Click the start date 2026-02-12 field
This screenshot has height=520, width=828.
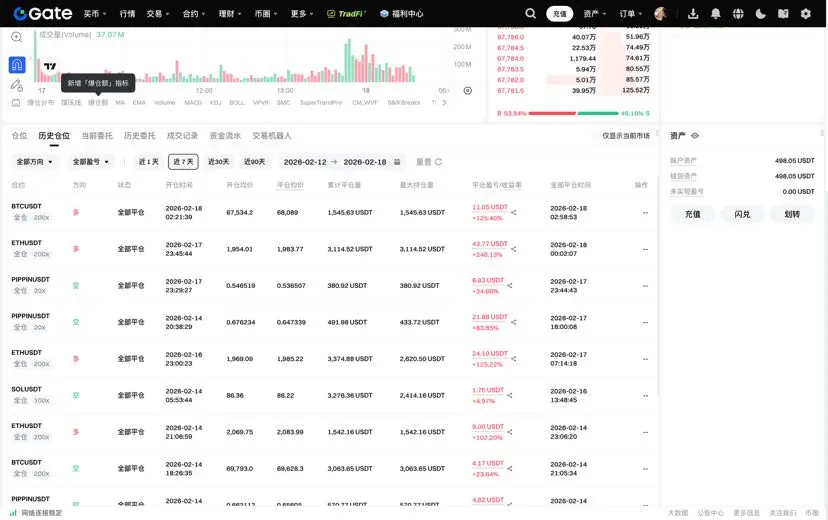305,162
